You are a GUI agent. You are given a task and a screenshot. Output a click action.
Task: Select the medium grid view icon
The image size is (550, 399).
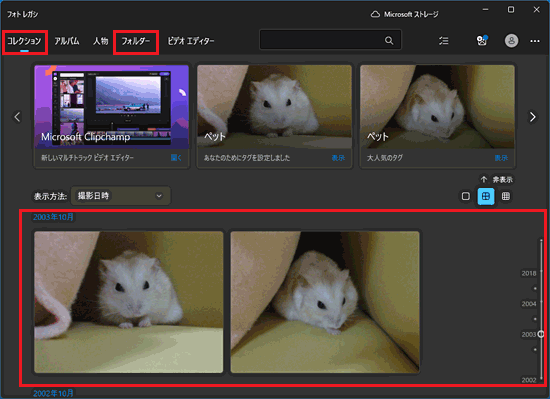pyautogui.click(x=486, y=196)
